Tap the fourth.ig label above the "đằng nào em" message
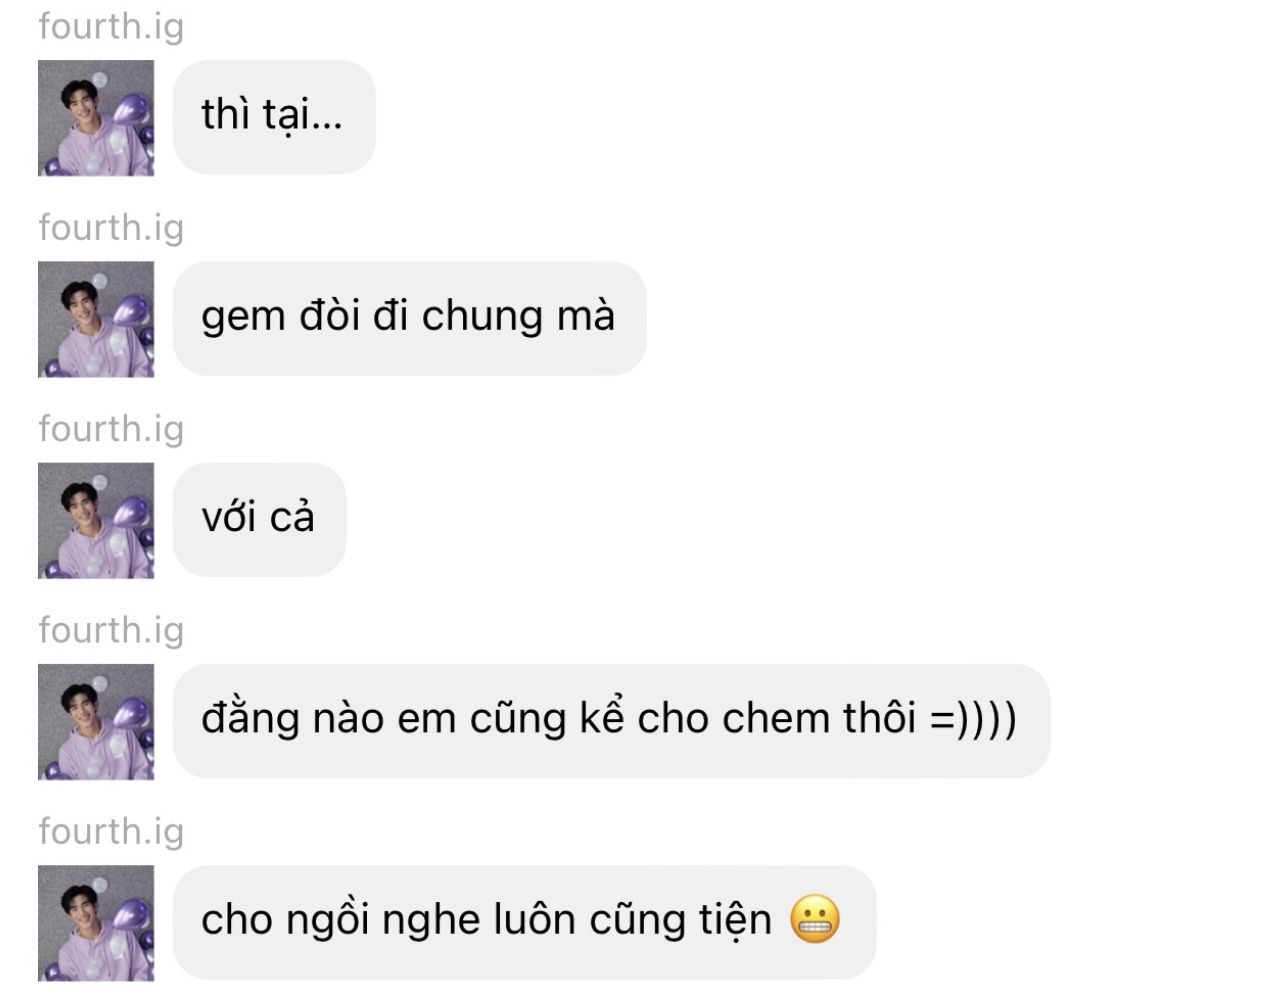This screenshot has height=1004, width=1284. (111, 630)
